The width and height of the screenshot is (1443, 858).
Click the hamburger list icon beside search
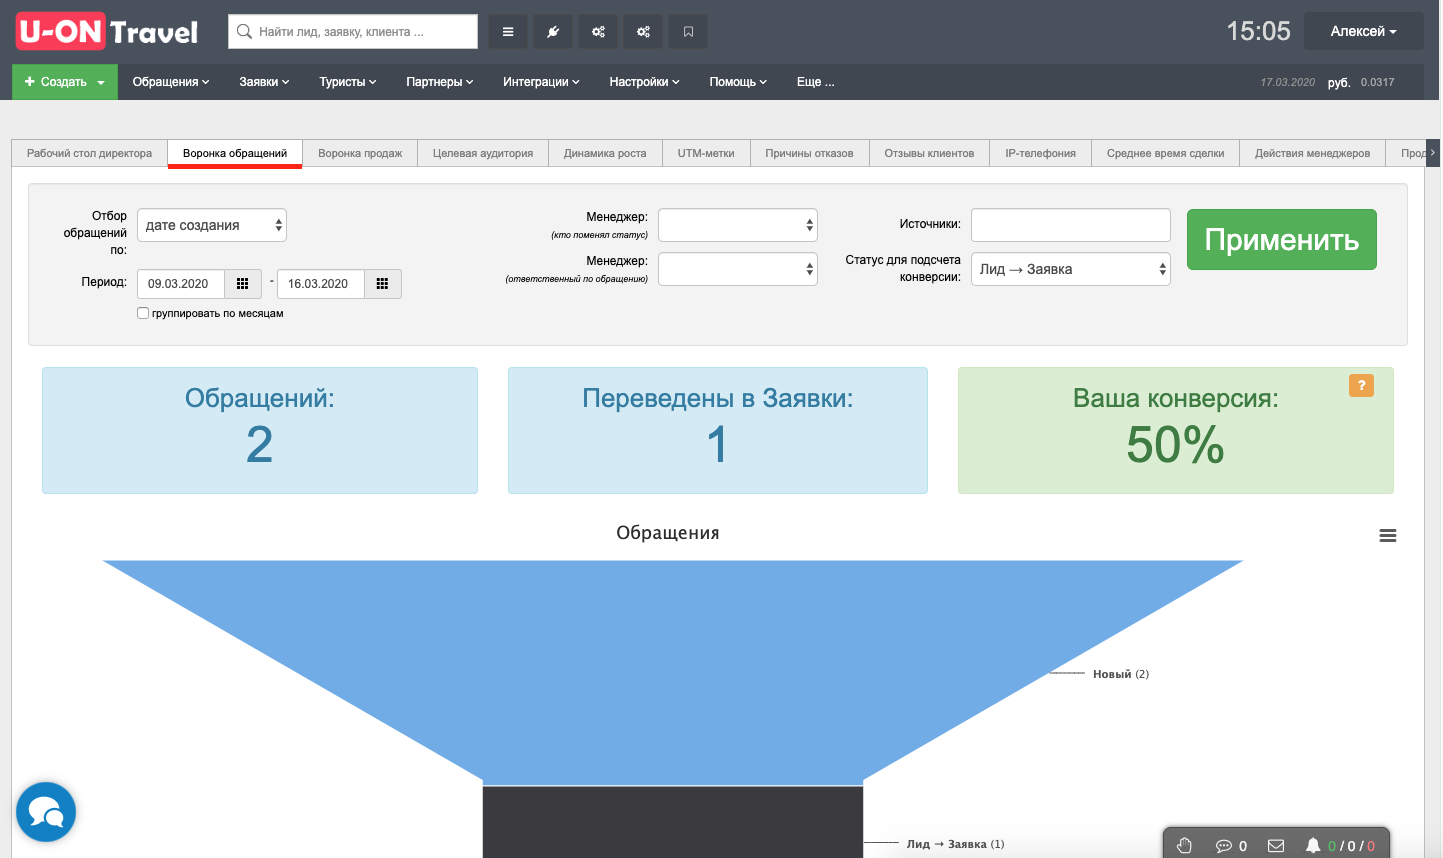(508, 32)
